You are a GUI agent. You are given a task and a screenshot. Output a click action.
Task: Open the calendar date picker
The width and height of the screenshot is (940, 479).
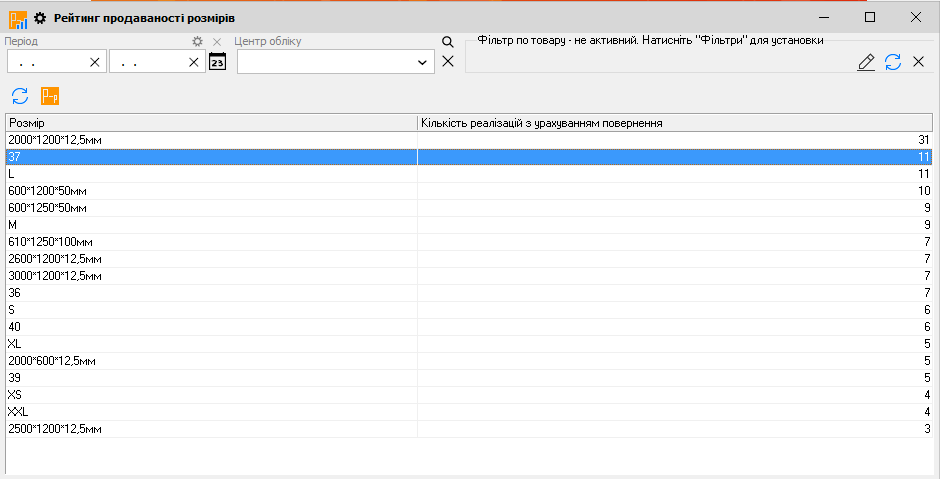pyautogui.click(x=218, y=62)
